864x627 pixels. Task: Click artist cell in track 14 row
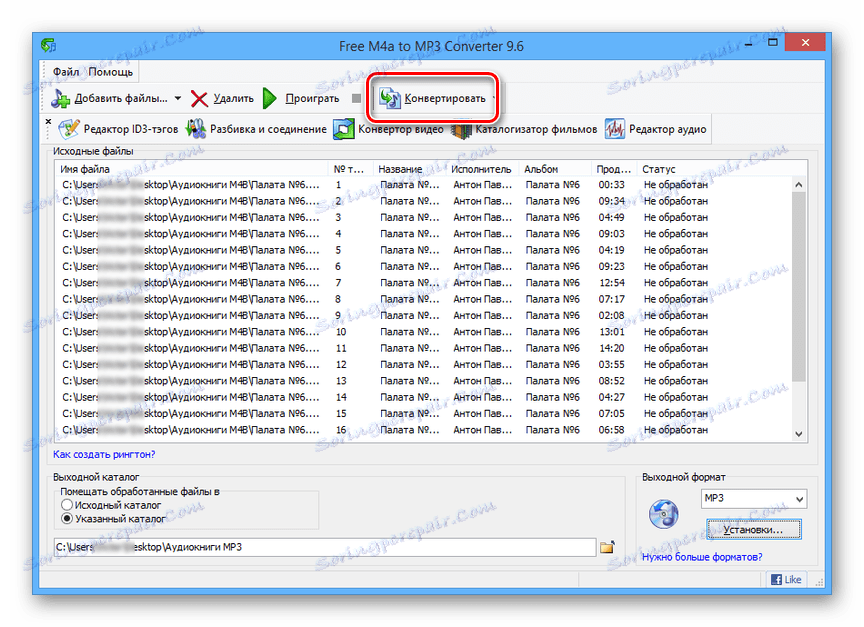483,397
